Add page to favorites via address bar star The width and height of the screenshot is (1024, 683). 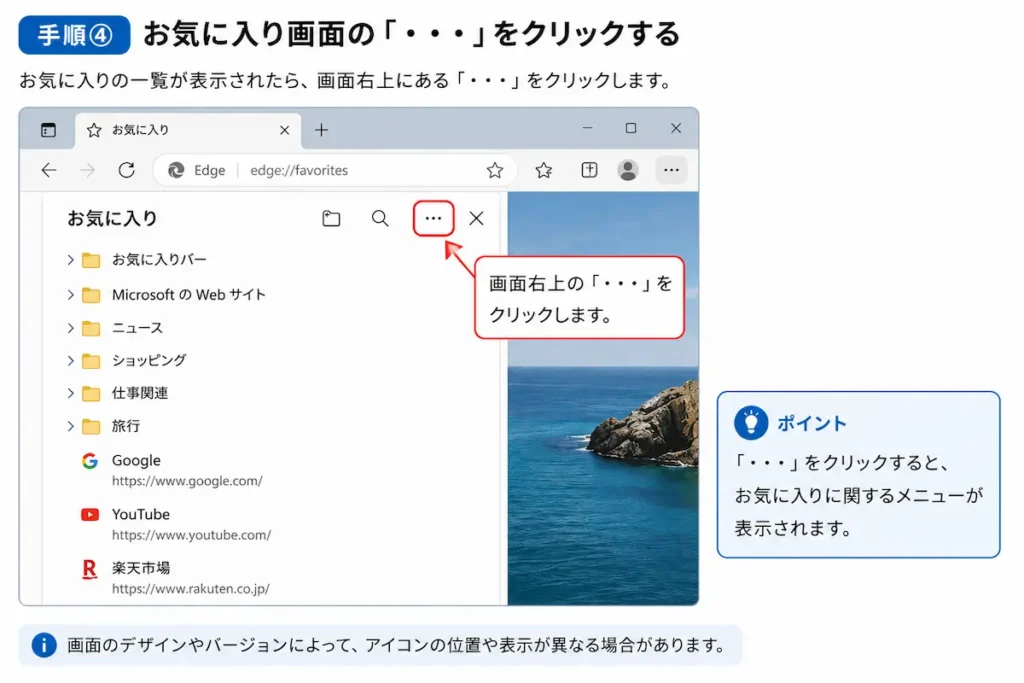click(494, 170)
